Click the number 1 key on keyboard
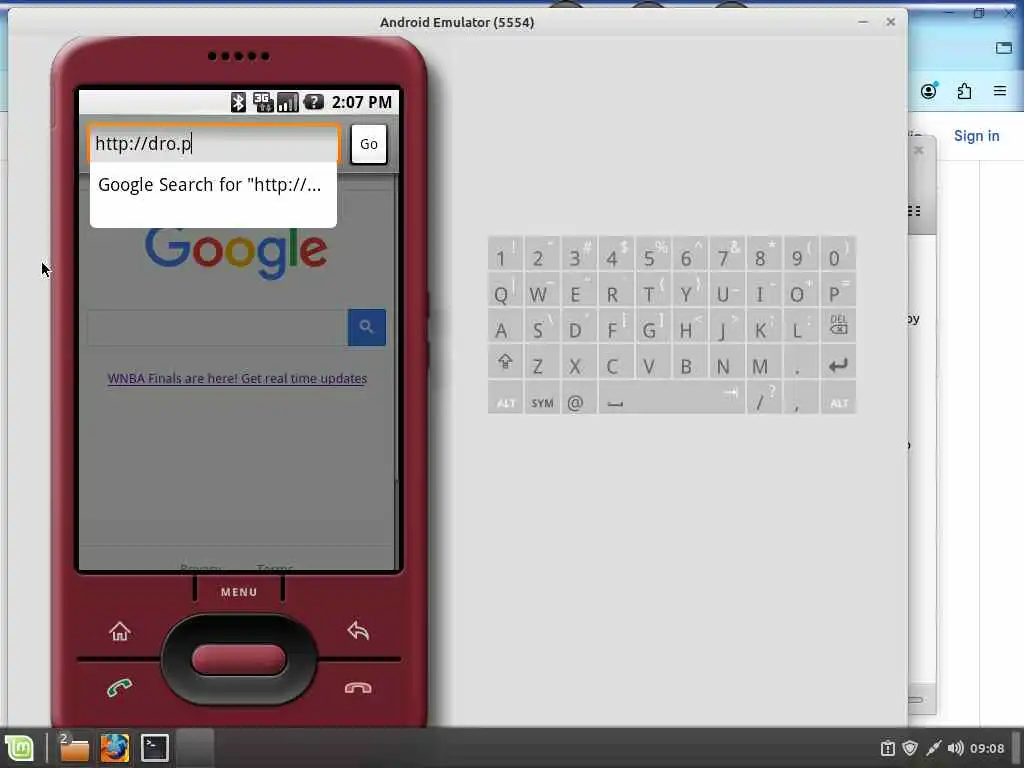This screenshot has height=768, width=1024. coord(505,254)
